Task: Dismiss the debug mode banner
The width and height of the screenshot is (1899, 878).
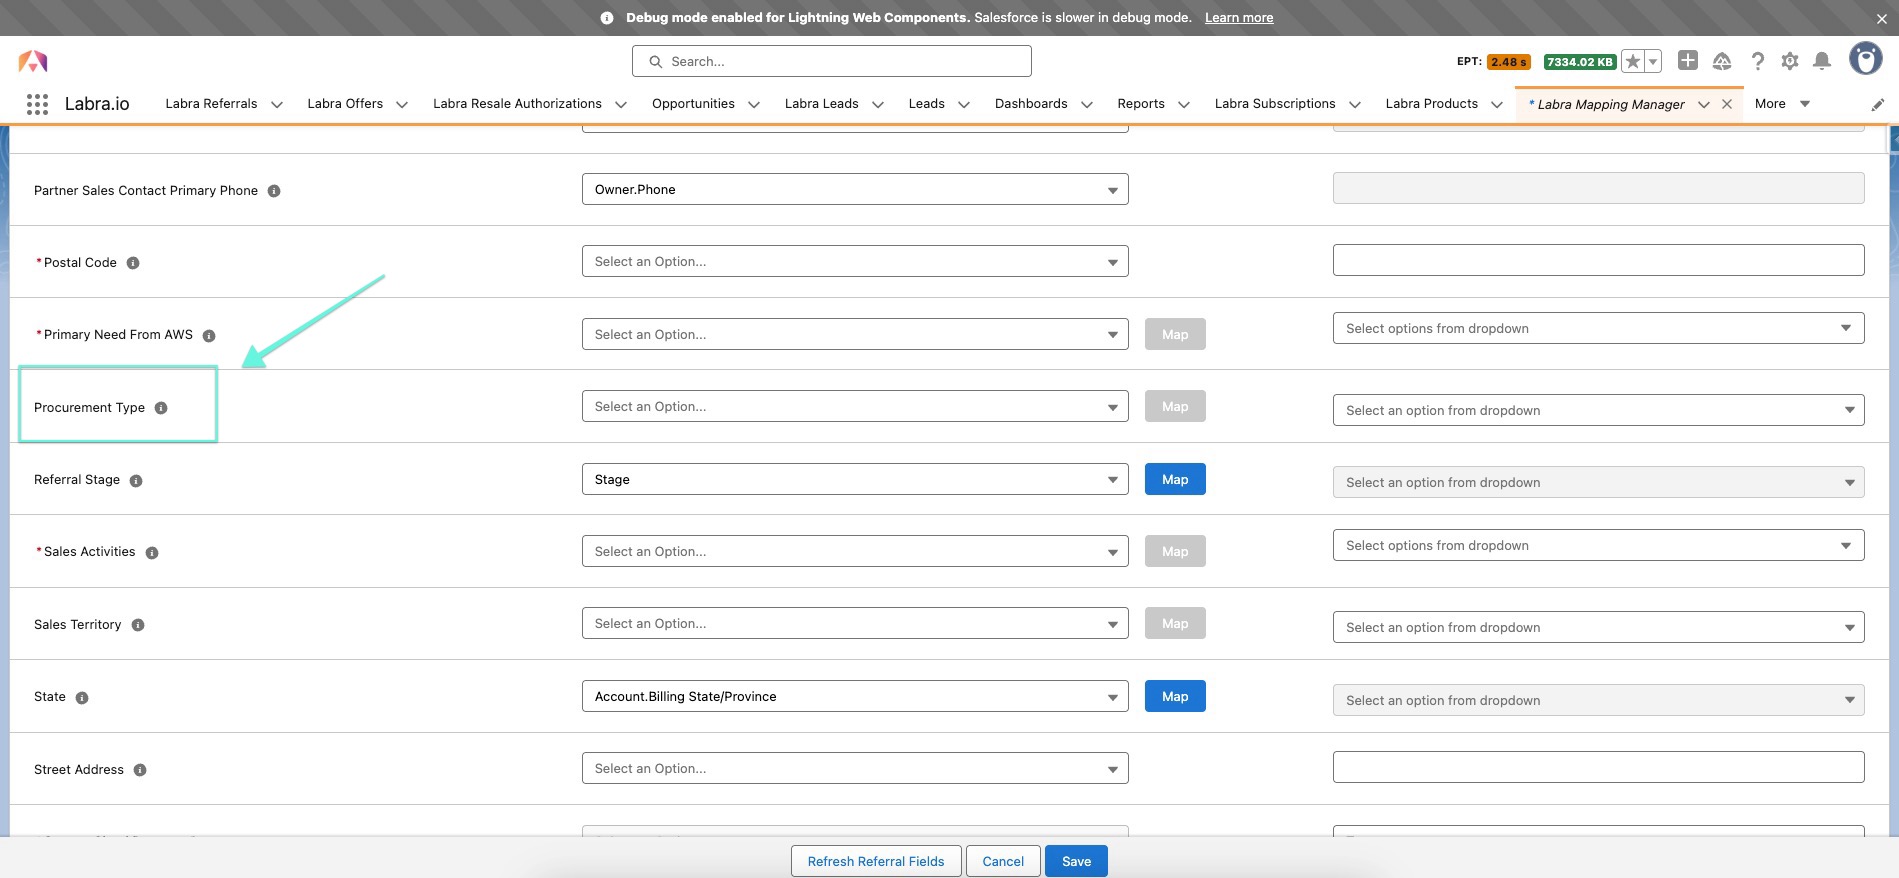Action: (1881, 18)
